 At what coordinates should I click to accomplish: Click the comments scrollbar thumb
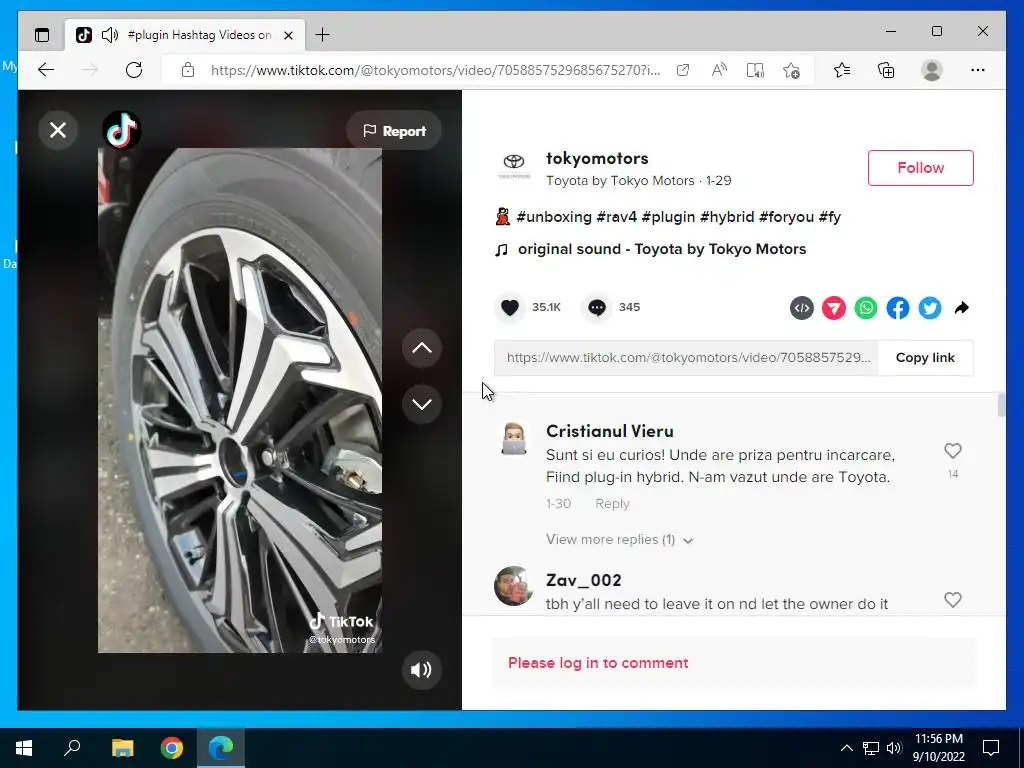pyautogui.click(x=1001, y=405)
